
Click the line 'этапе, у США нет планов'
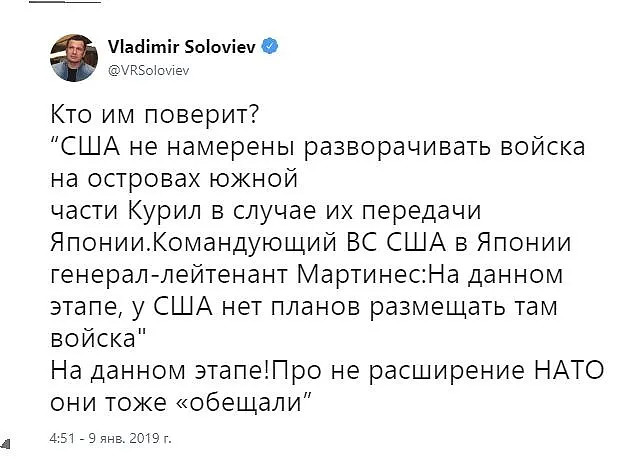coord(205,307)
